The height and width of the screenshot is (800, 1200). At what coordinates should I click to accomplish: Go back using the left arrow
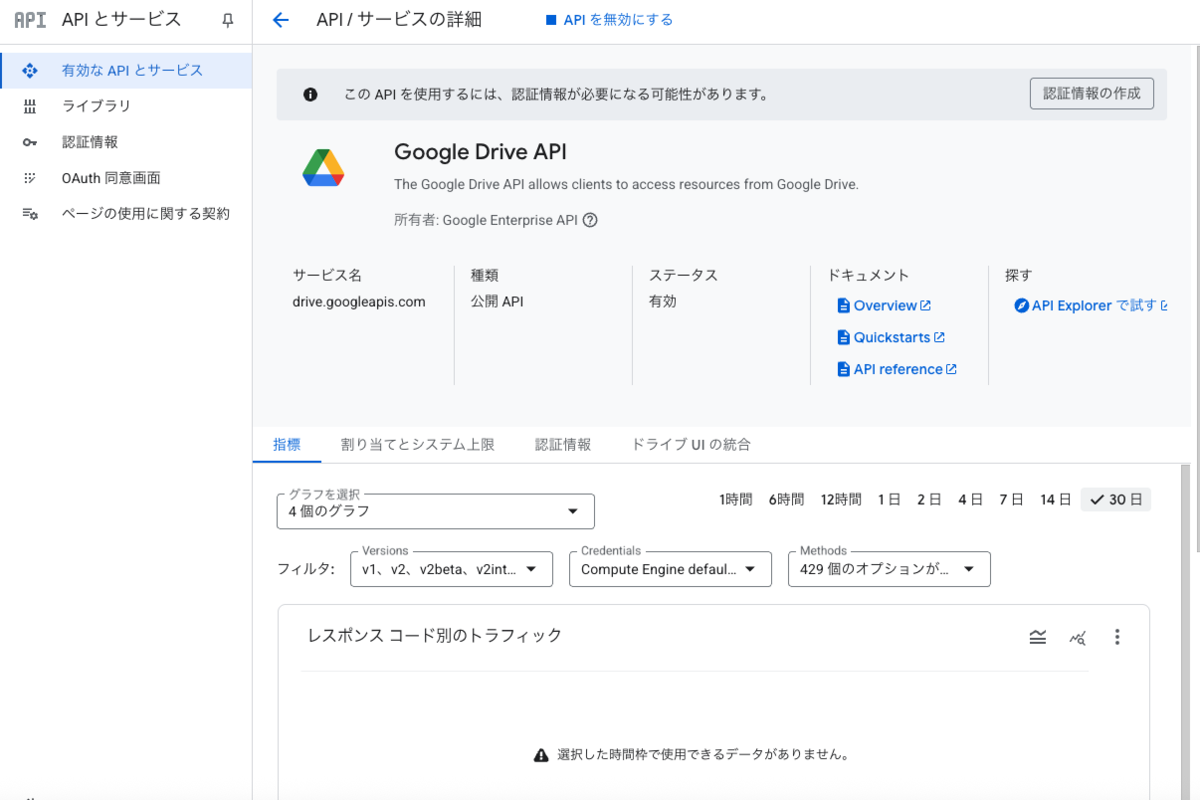pyautogui.click(x=281, y=20)
